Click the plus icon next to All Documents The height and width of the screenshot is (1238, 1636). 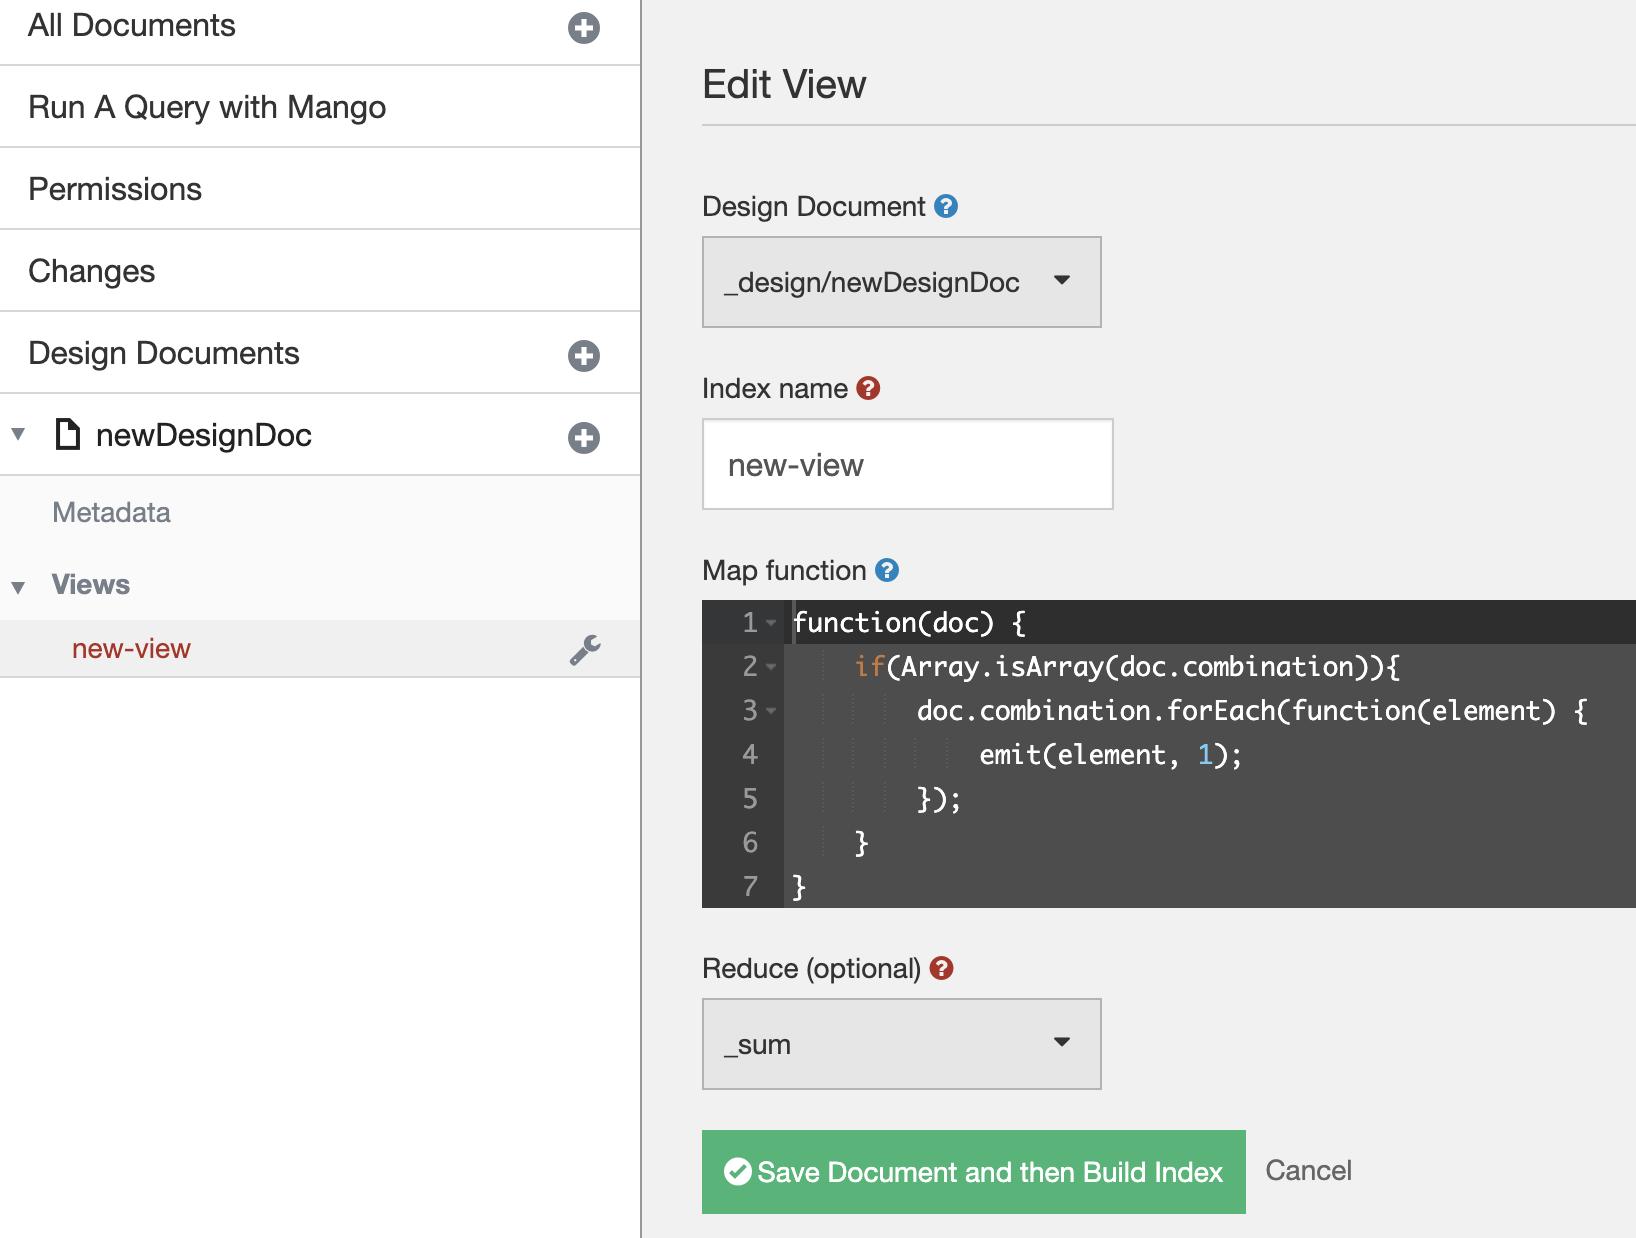[x=583, y=29]
